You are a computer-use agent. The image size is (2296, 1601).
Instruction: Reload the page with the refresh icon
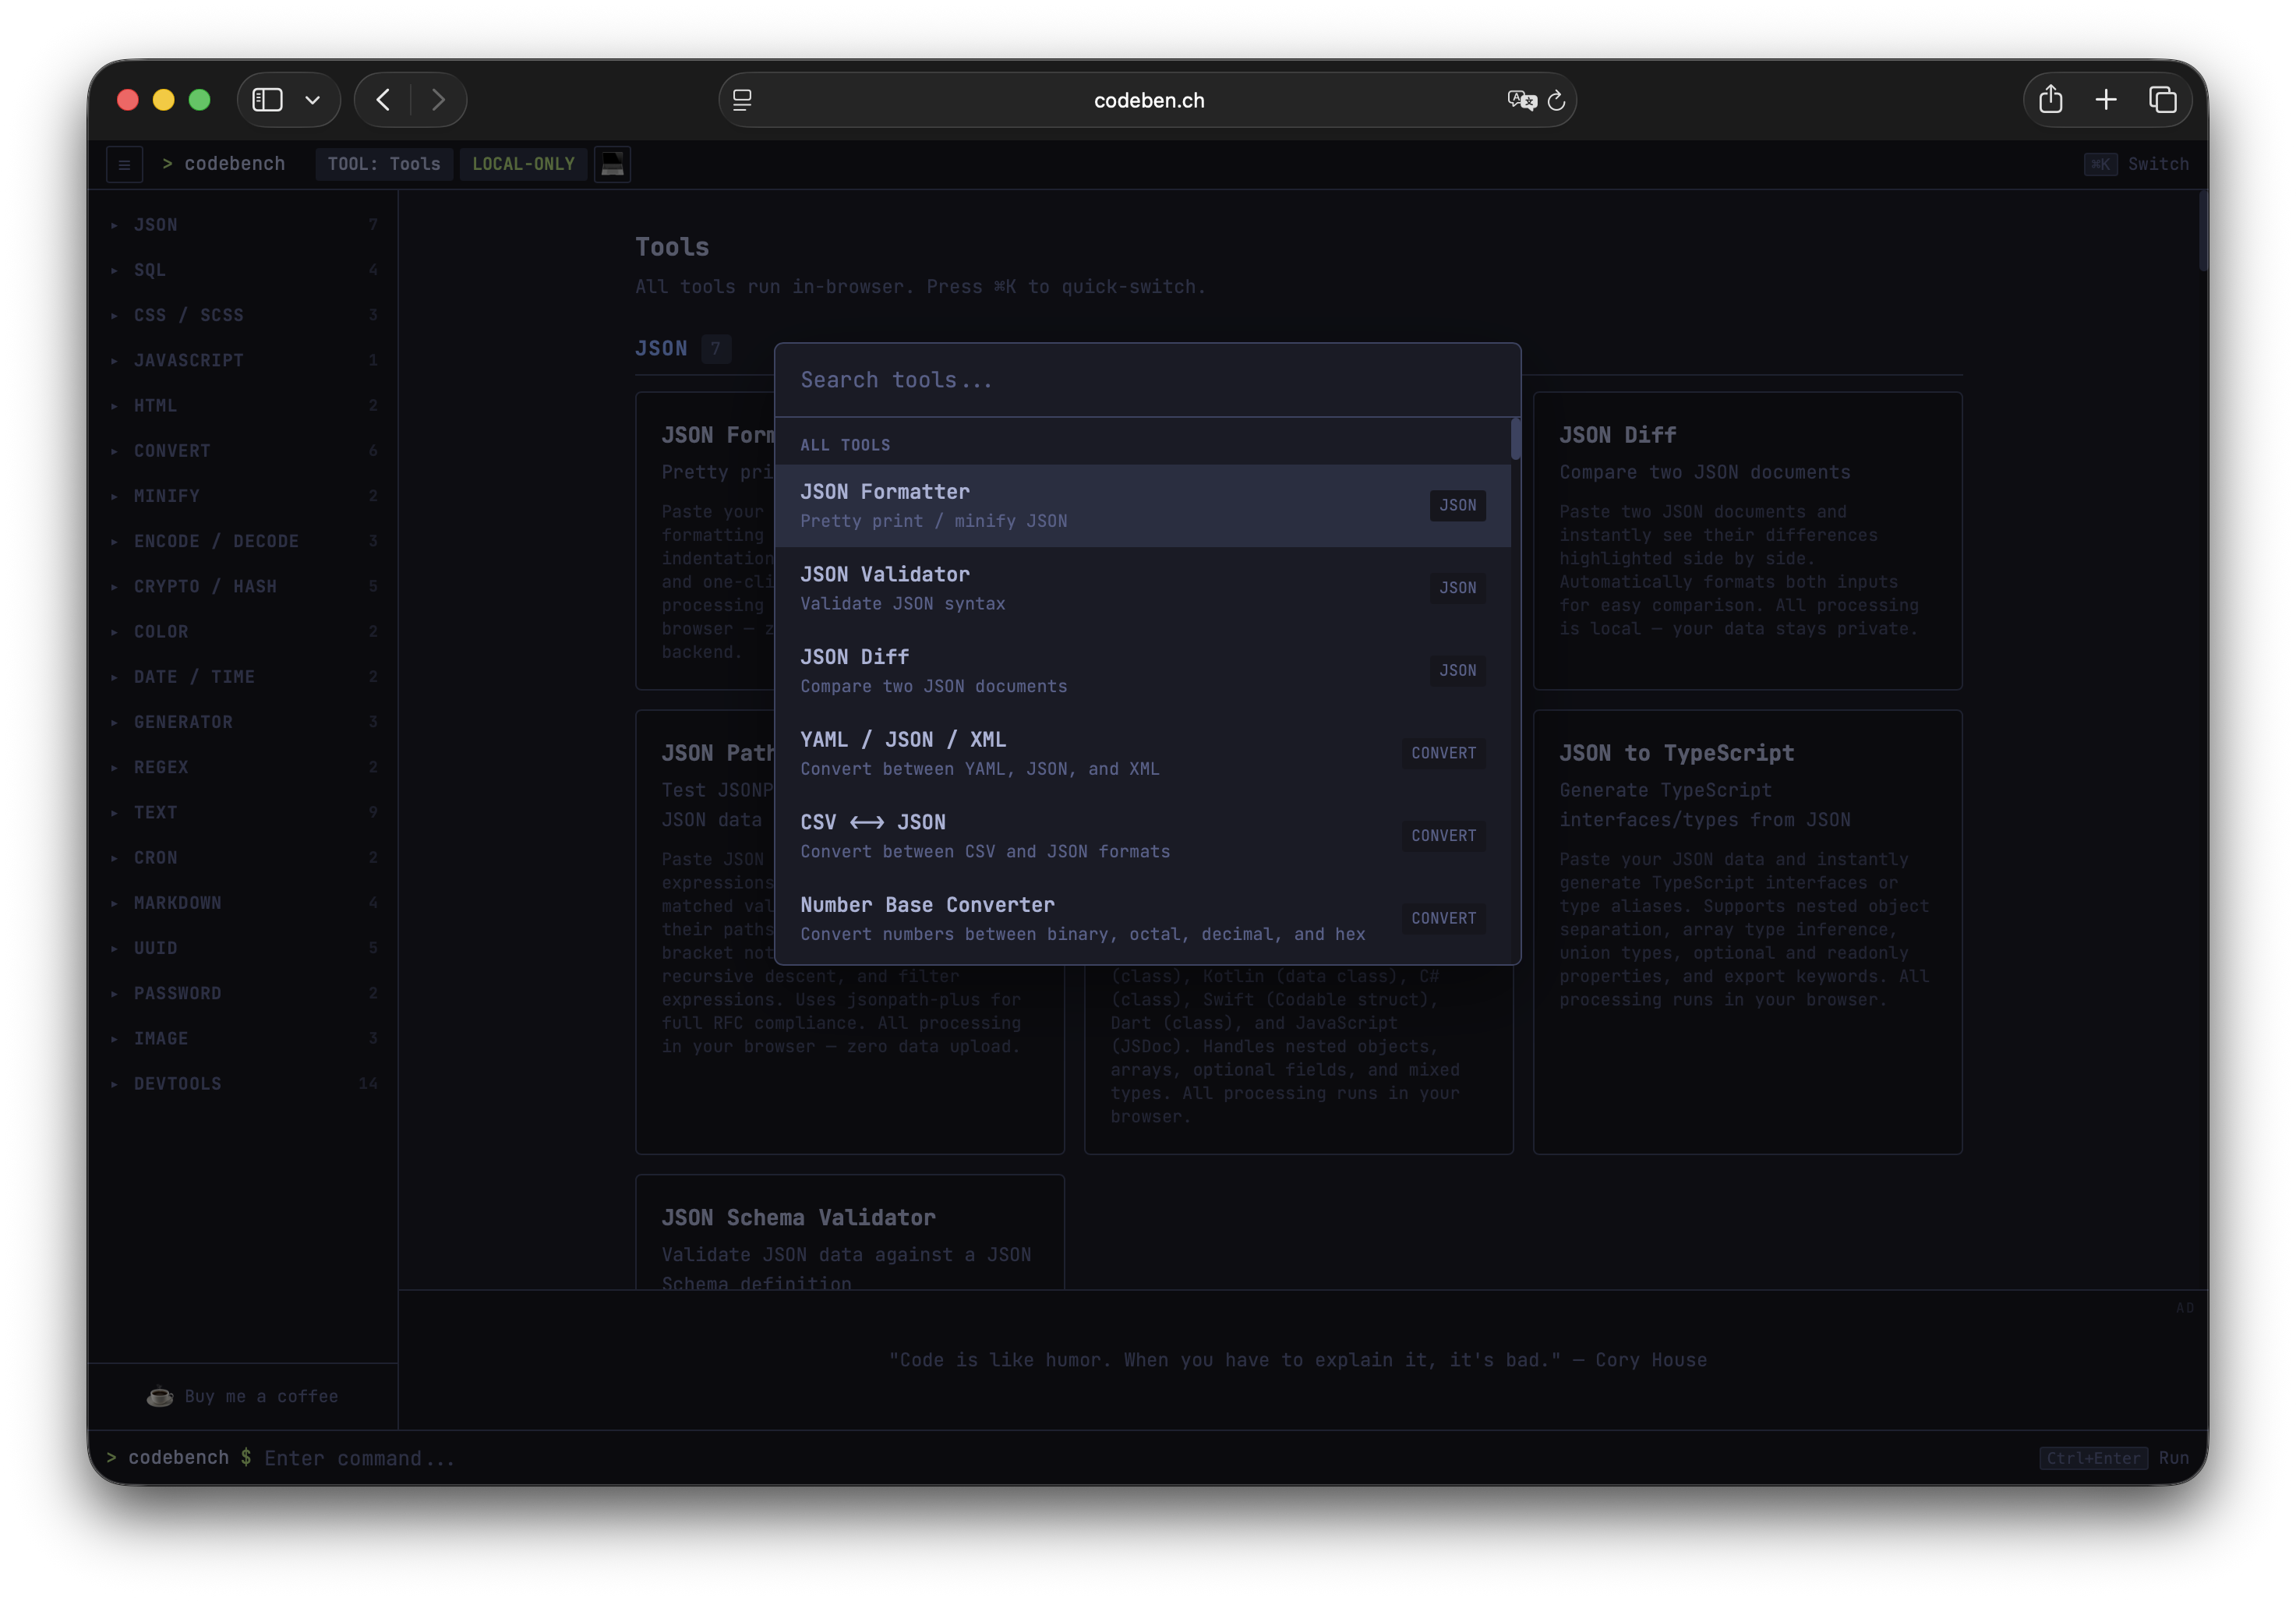pos(1557,100)
